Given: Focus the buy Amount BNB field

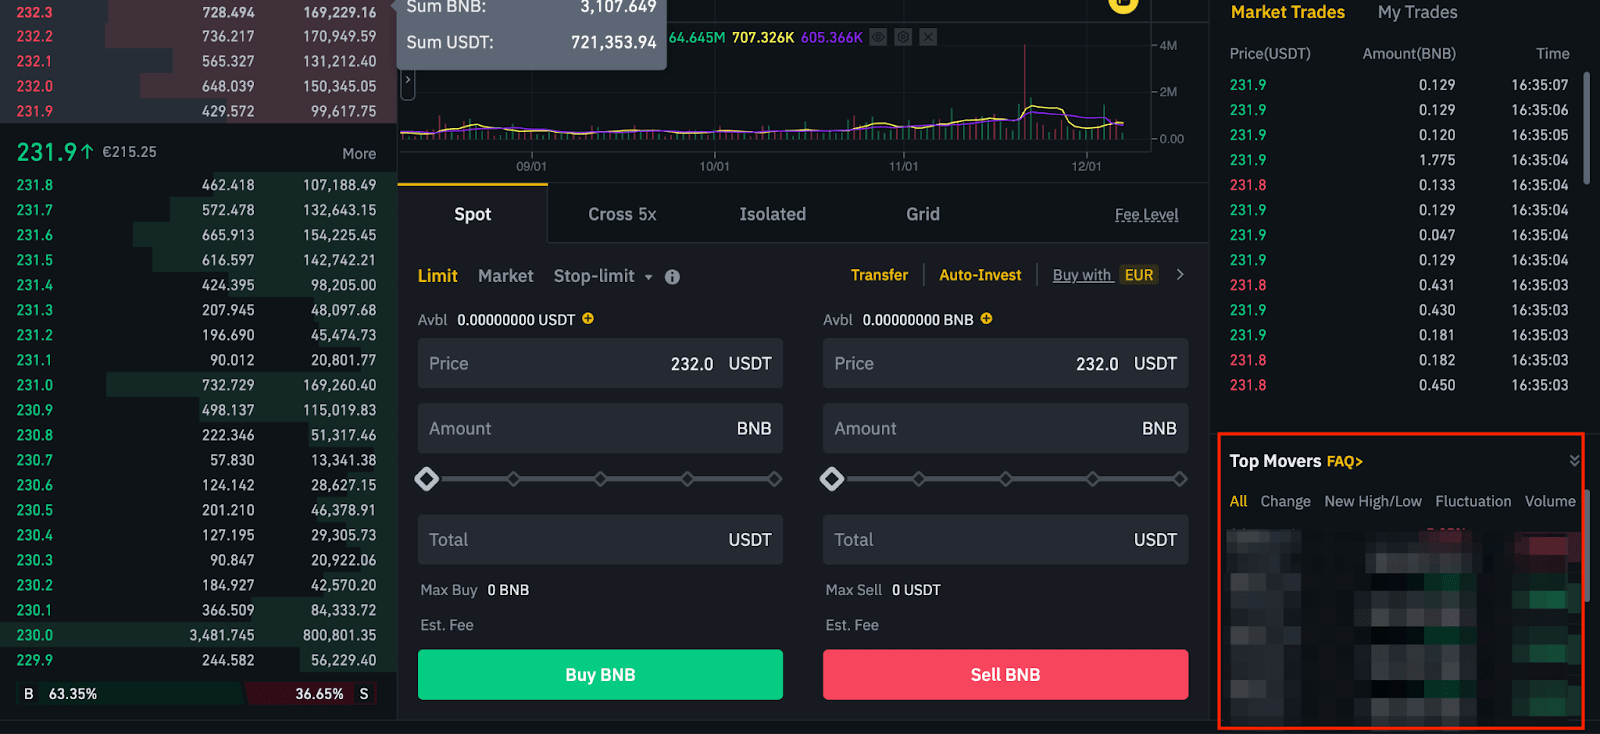Looking at the screenshot, I should point(600,428).
